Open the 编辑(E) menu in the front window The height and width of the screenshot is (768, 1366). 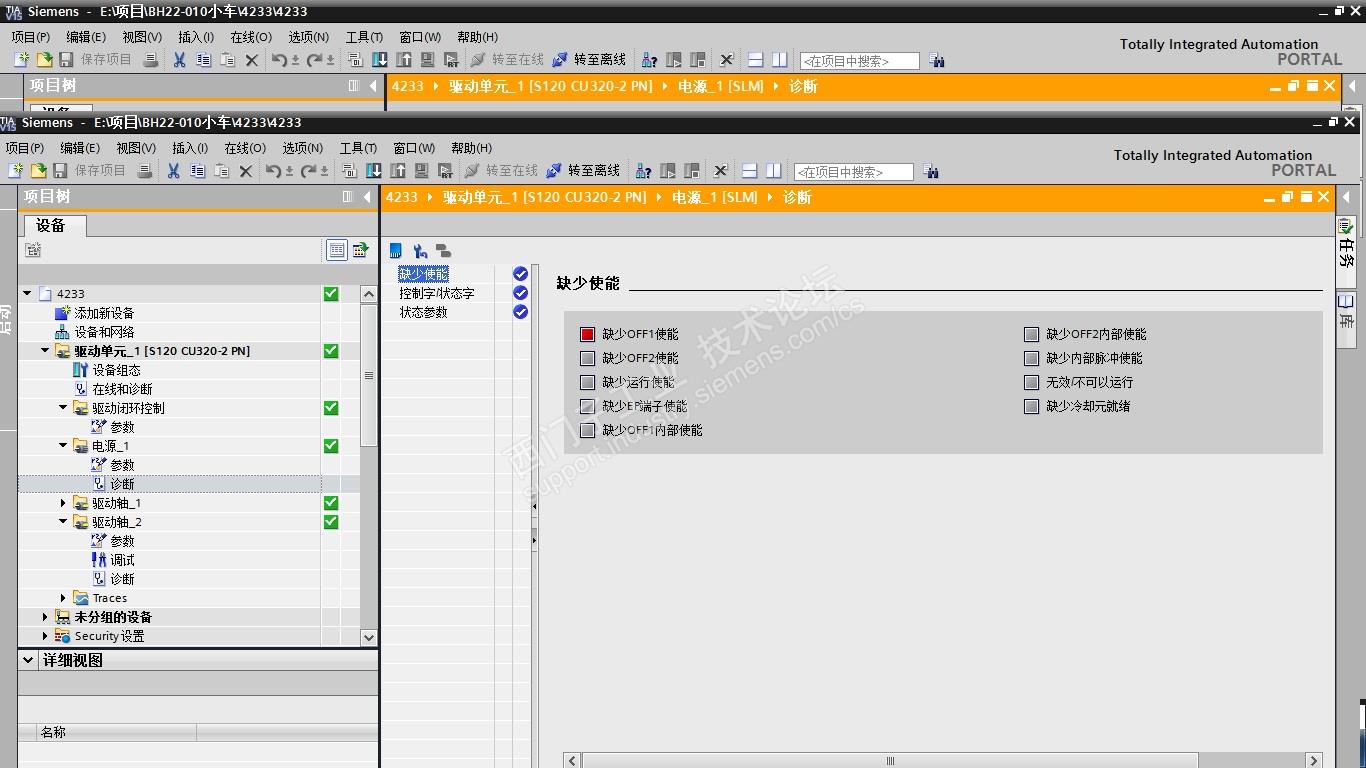pos(80,148)
